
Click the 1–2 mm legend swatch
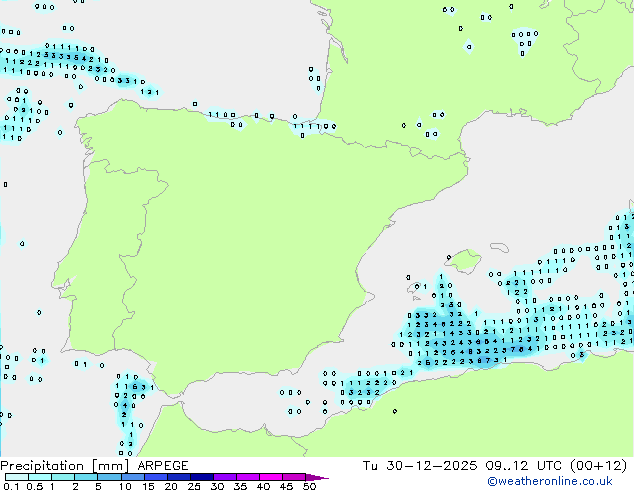click(63, 477)
